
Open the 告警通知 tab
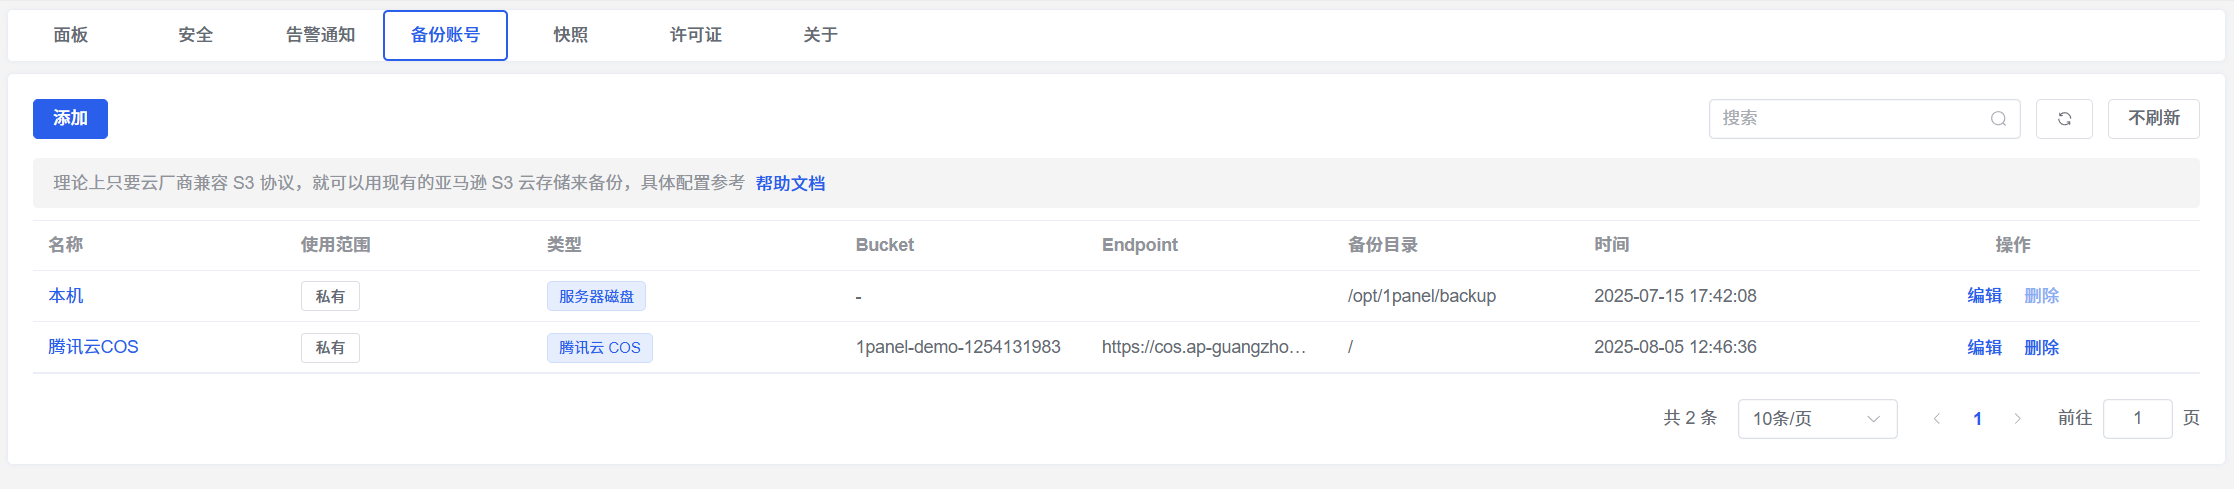(x=321, y=35)
